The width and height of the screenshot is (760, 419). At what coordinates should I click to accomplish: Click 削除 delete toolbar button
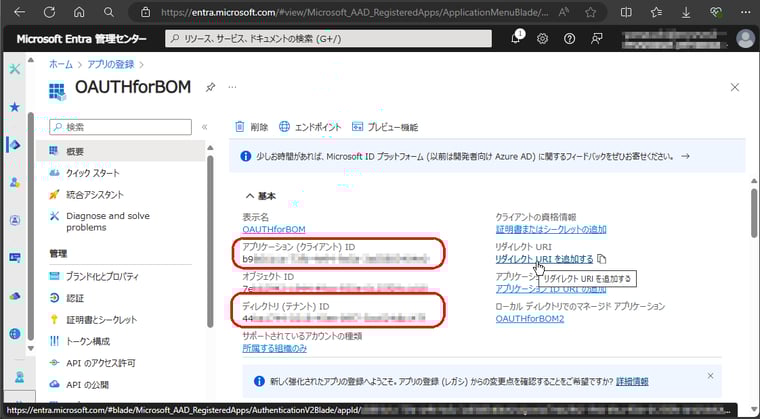(x=252, y=127)
